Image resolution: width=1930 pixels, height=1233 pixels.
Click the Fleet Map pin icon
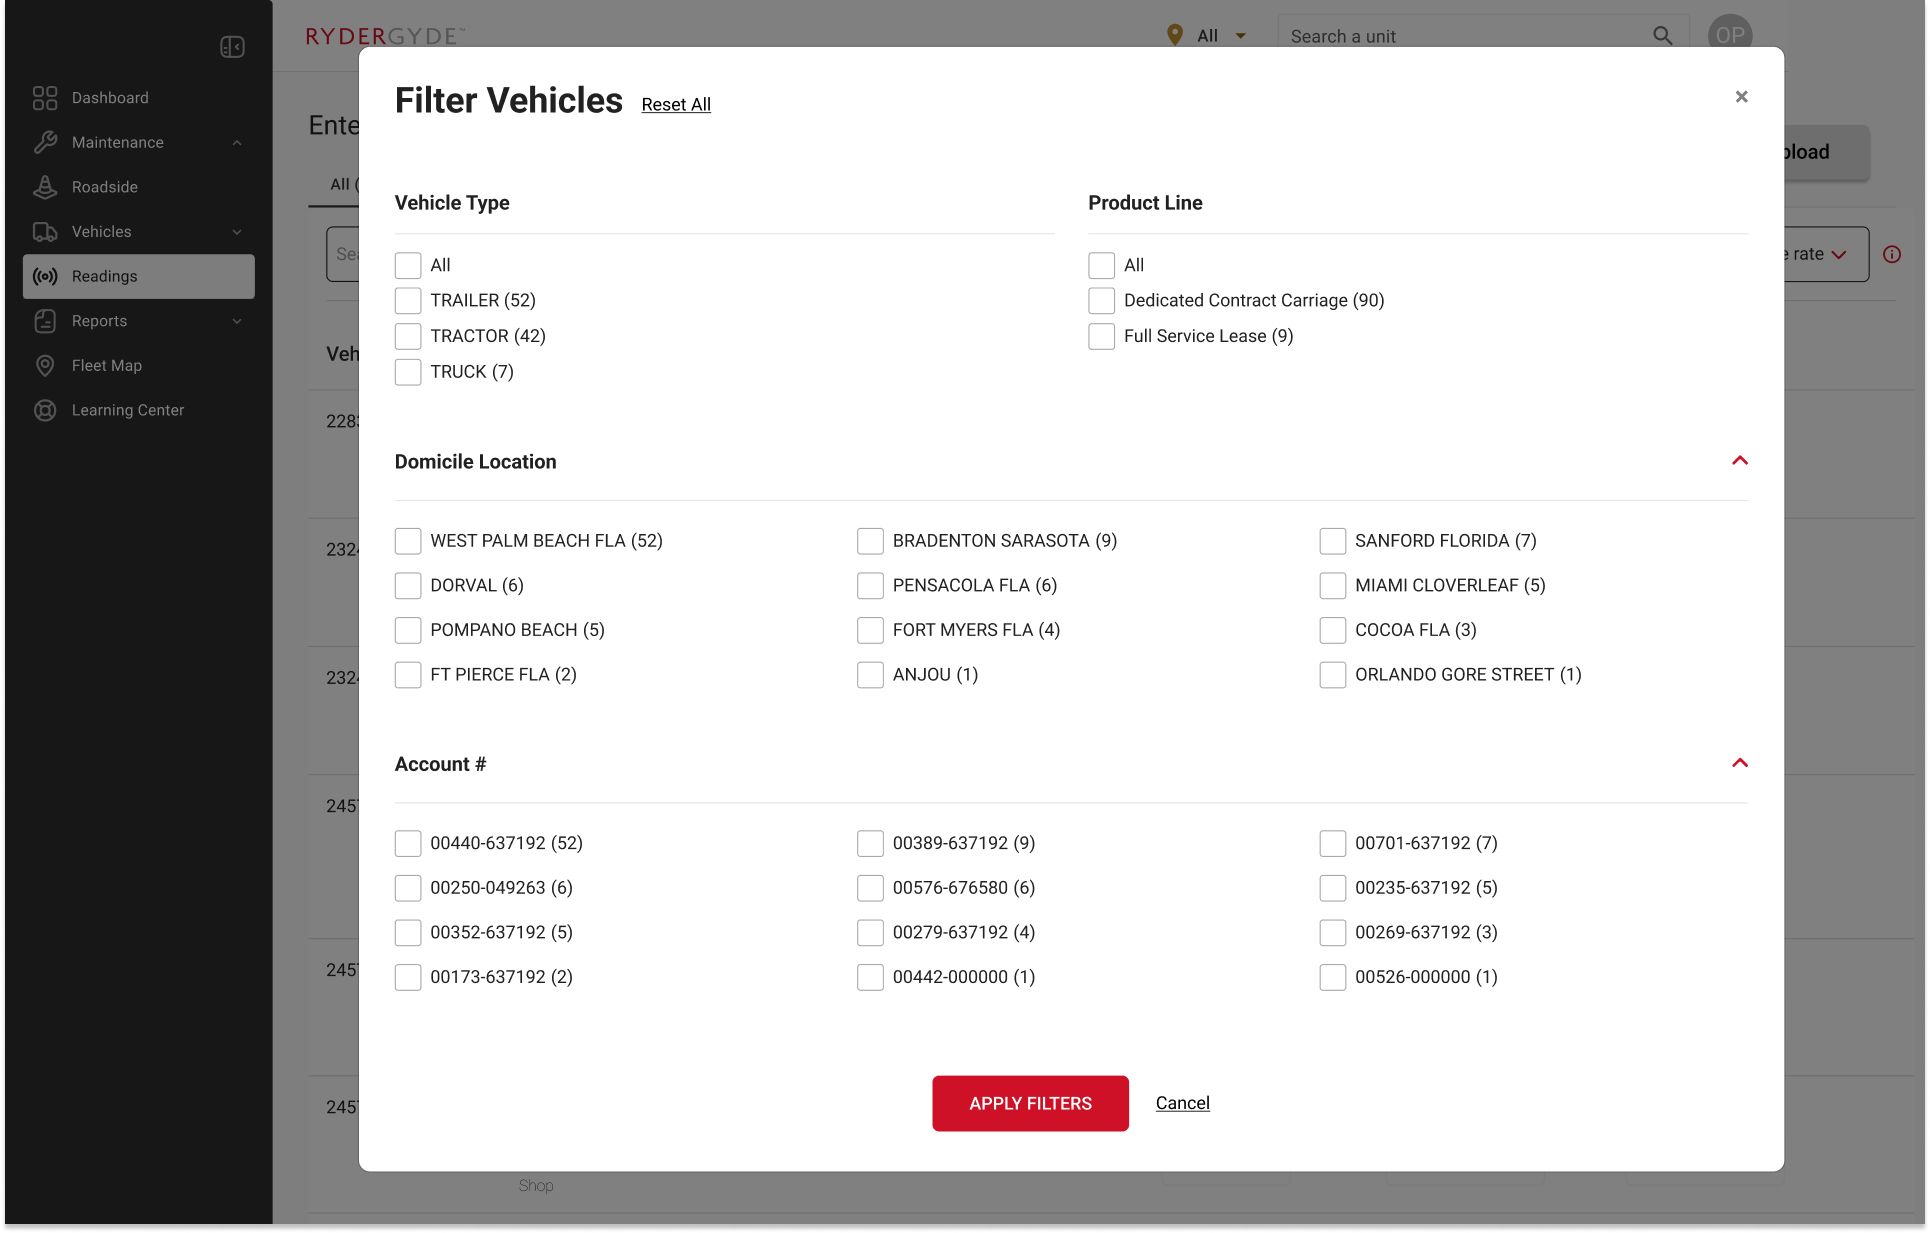(x=45, y=366)
